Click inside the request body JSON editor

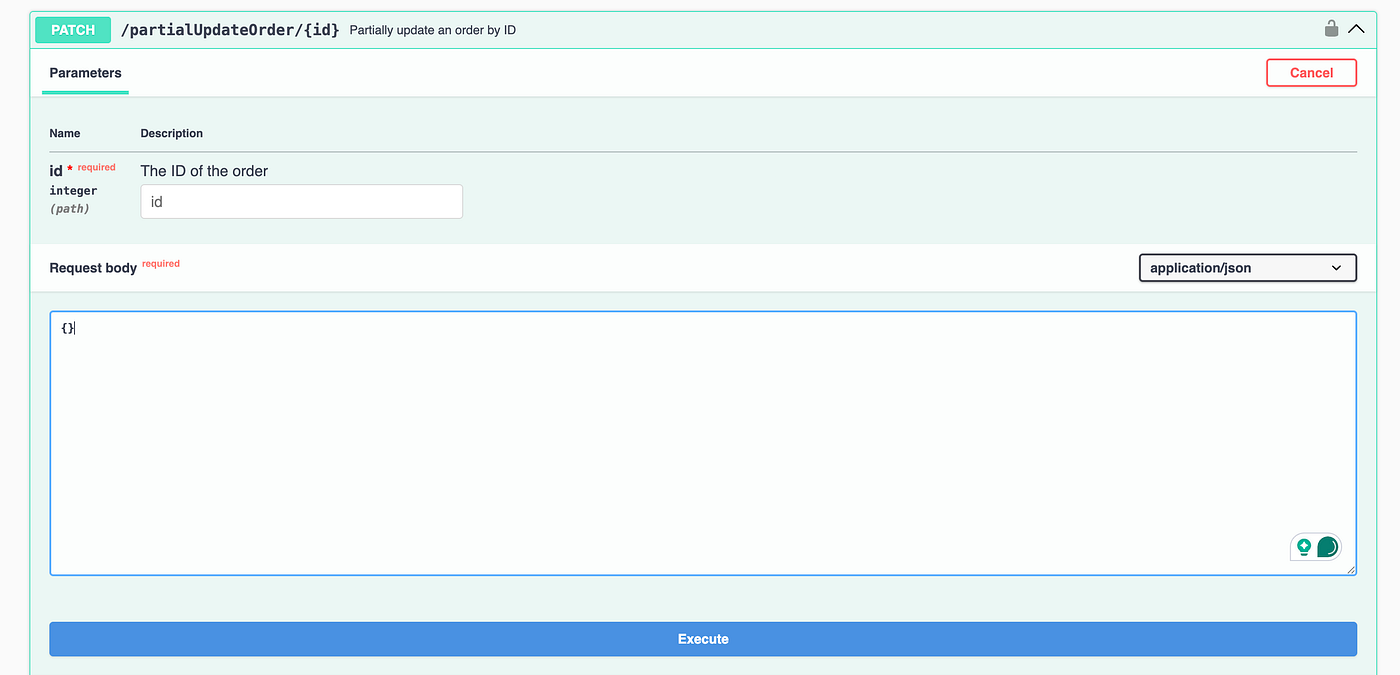click(703, 443)
